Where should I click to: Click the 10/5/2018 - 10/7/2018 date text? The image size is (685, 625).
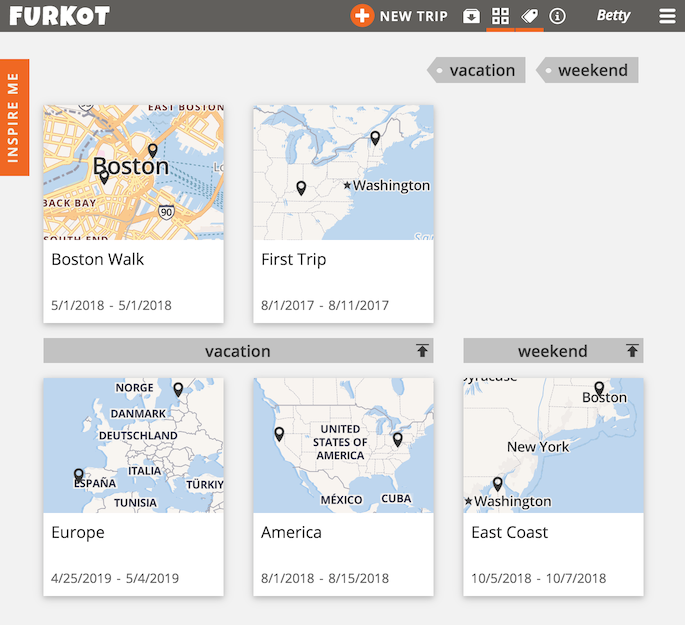(x=539, y=578)
